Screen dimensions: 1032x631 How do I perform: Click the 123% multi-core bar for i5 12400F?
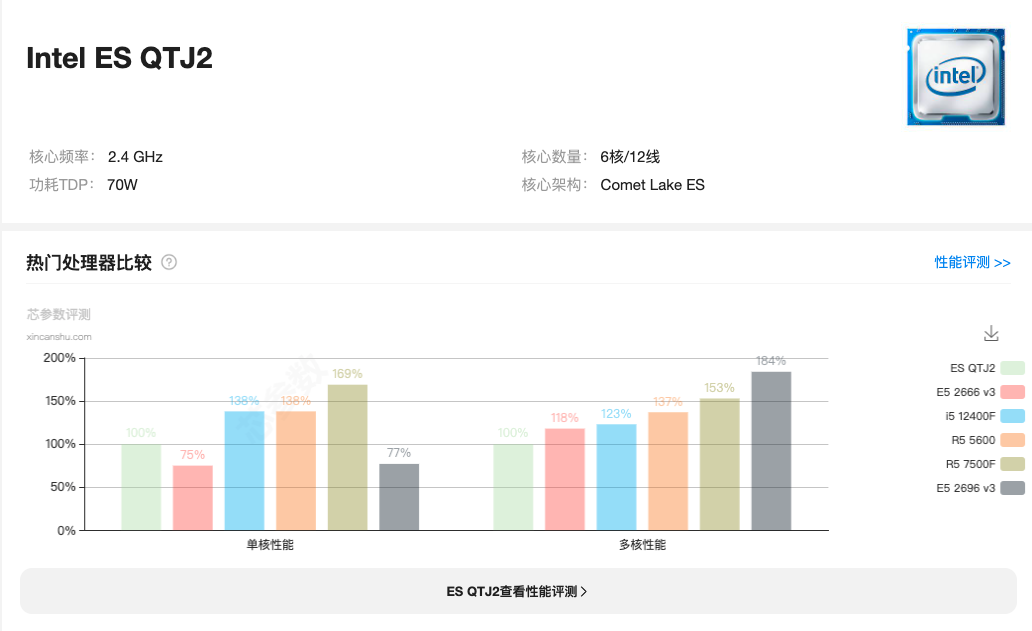pos(617,477)
